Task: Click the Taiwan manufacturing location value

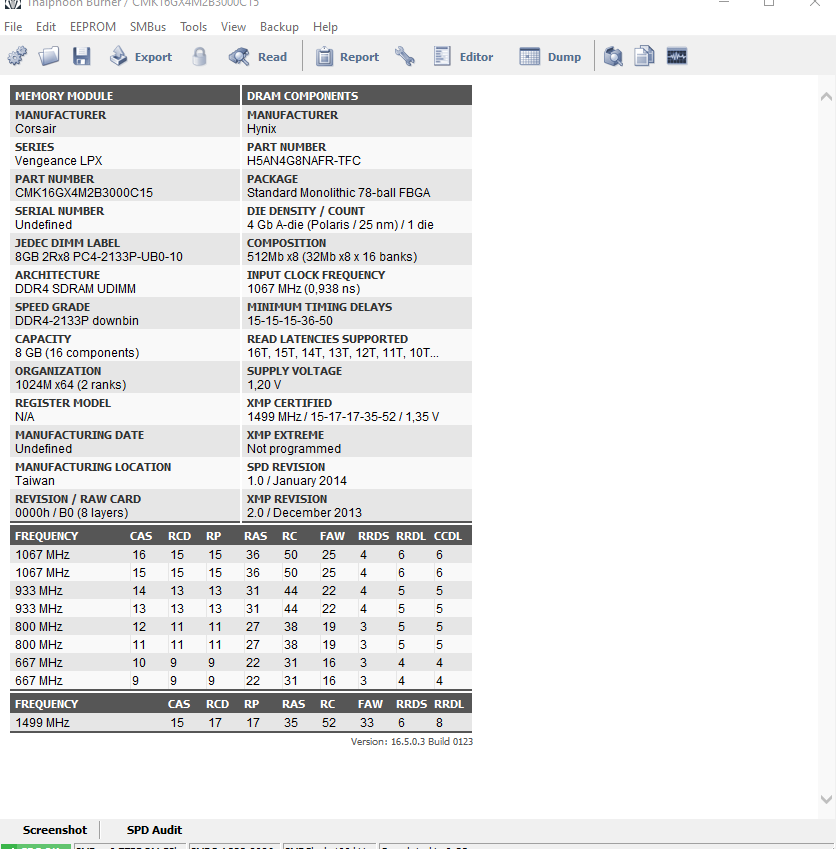Action: (x=35, y=481)
